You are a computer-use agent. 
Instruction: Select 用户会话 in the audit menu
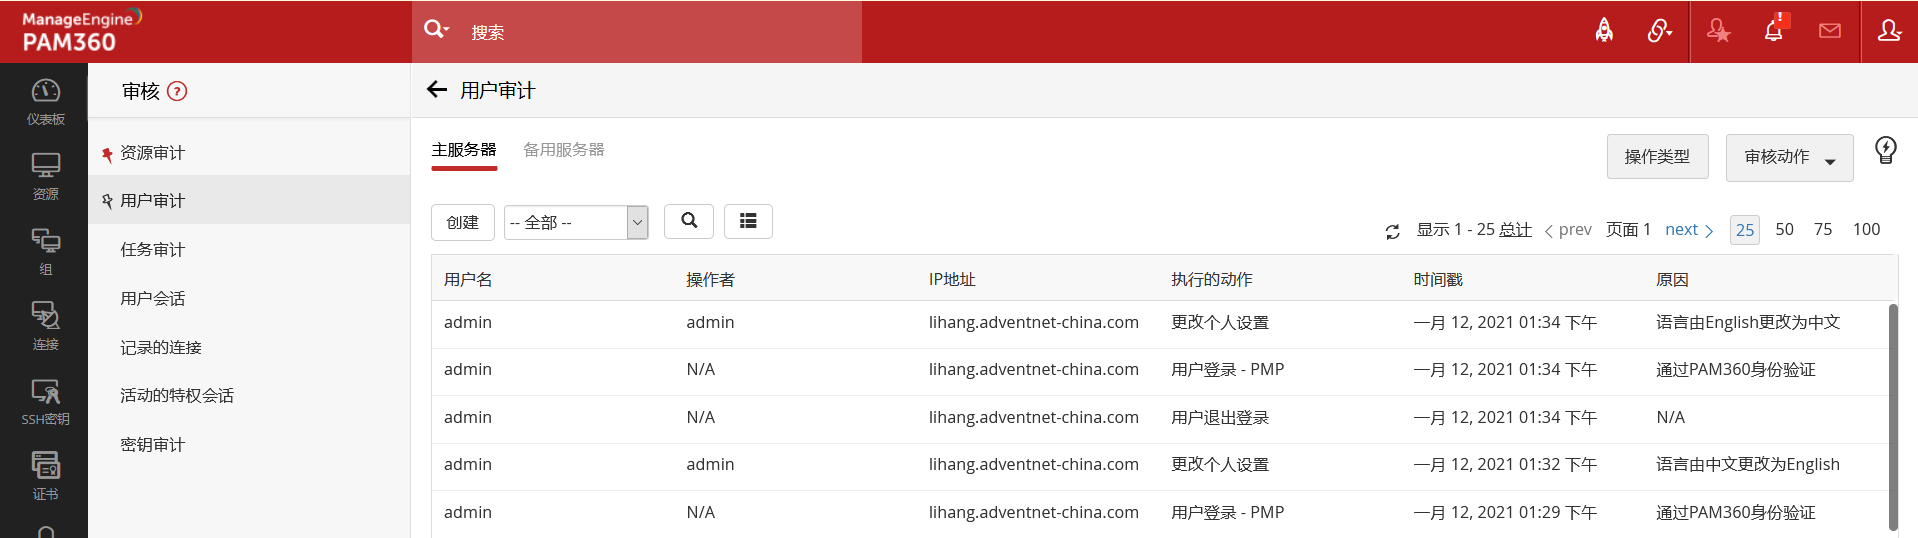152,299
